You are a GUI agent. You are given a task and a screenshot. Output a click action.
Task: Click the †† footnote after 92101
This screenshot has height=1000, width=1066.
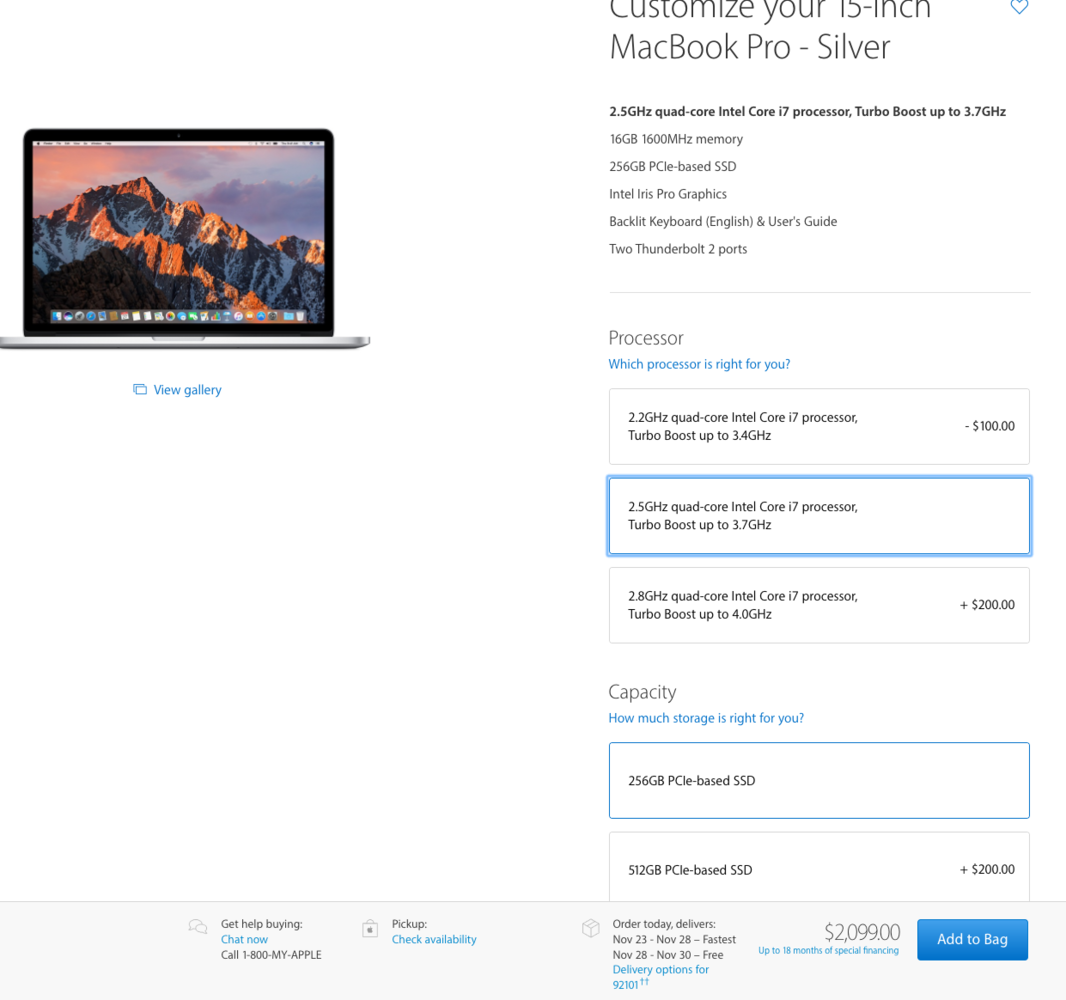coord(642,981)
